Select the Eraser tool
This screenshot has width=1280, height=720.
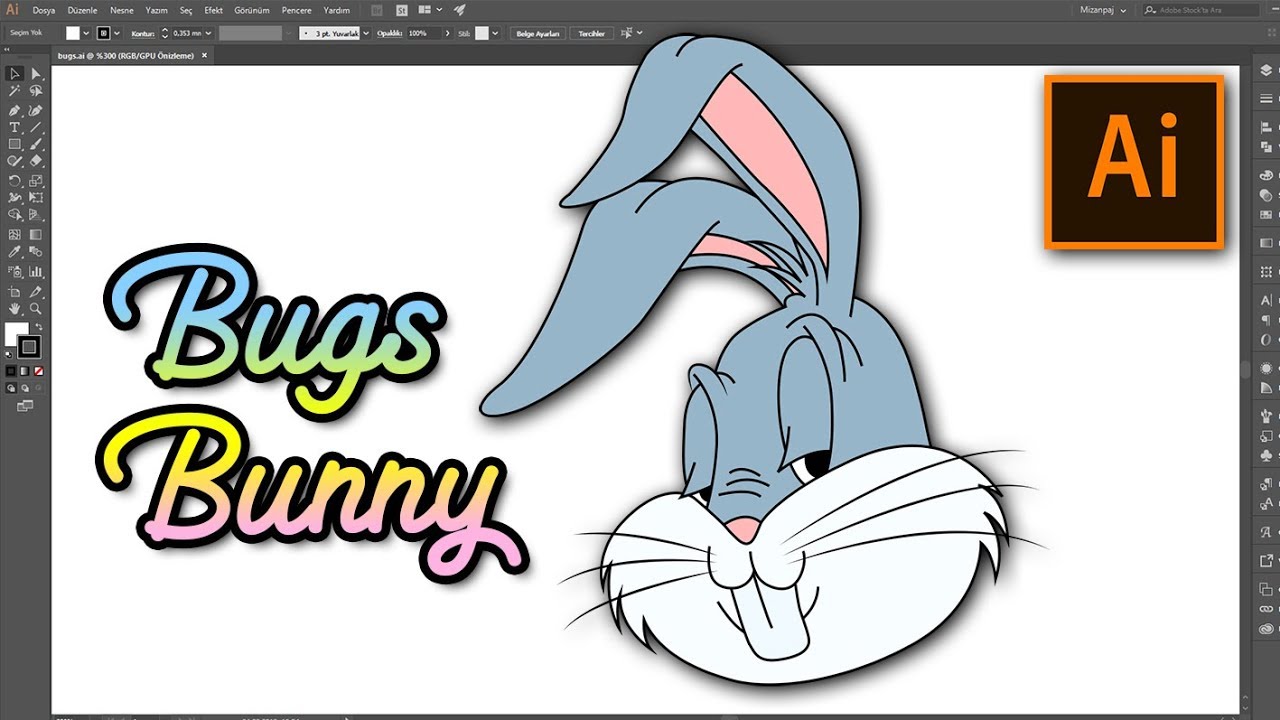tap(36, 161)
